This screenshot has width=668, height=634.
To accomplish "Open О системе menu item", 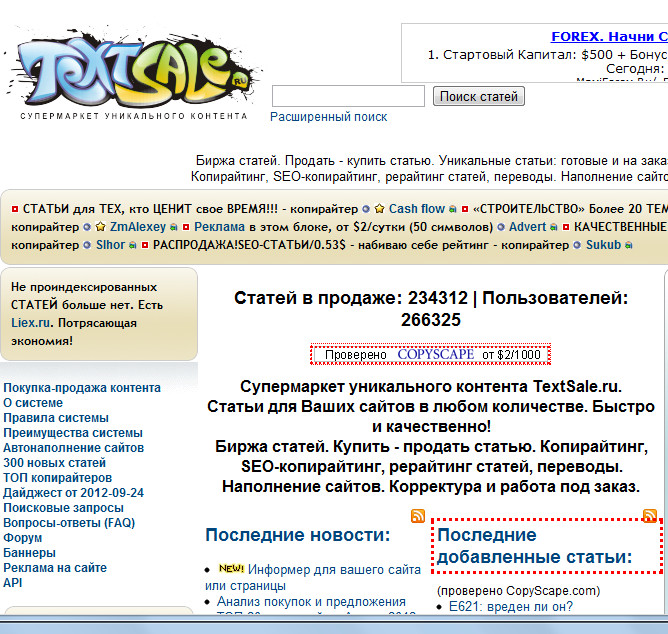I will [33, 403].
